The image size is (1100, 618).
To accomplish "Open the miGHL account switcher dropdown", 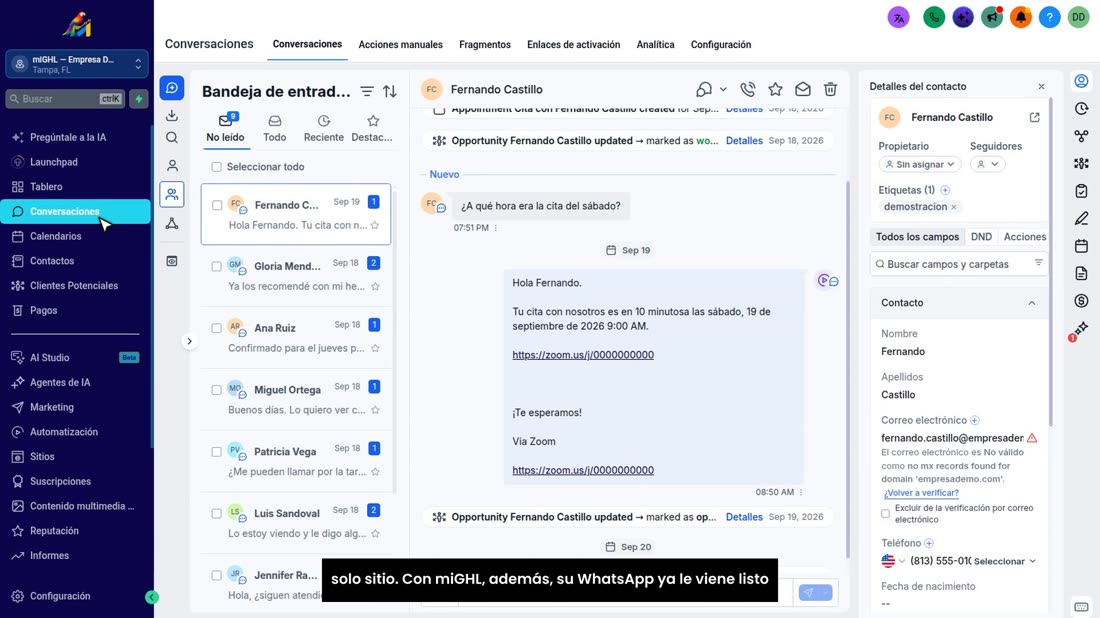I will (x=77, y=65).
